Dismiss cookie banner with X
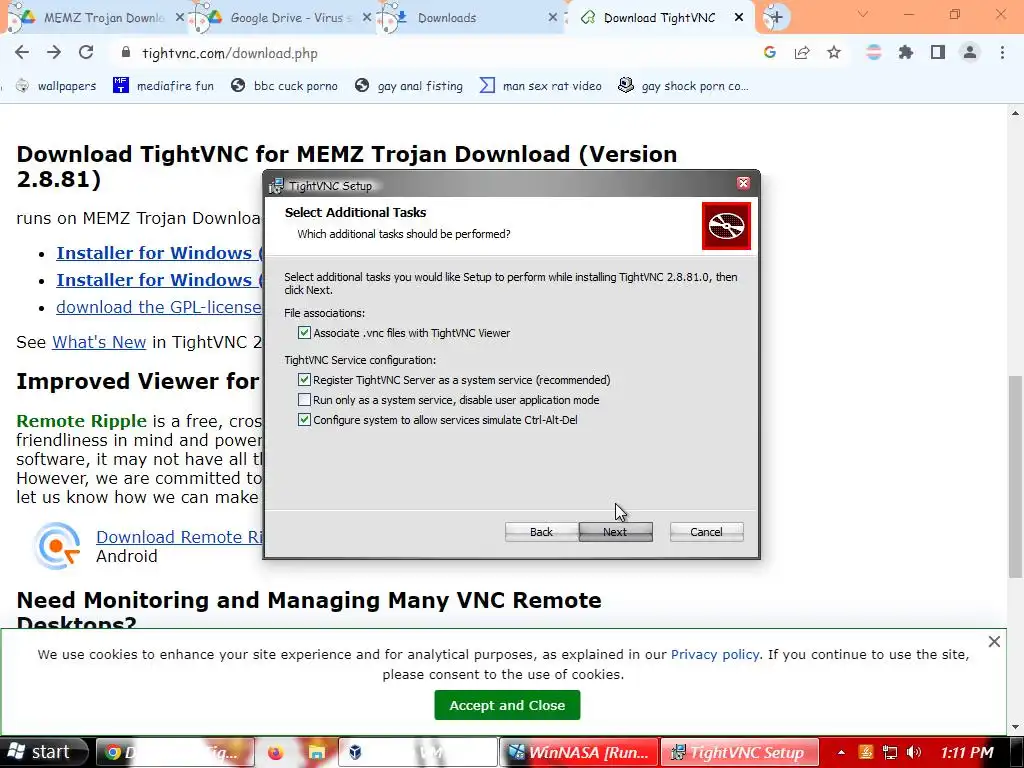Viewport: 1024px width, 768px height. pyautogui.click(x=994, y=641)
